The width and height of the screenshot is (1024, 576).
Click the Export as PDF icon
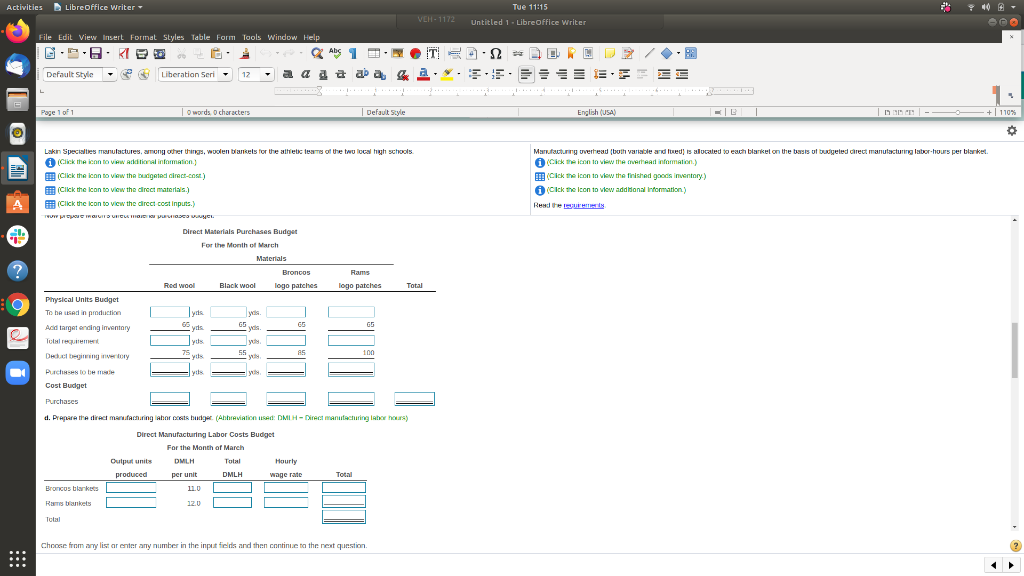(123, 54)
